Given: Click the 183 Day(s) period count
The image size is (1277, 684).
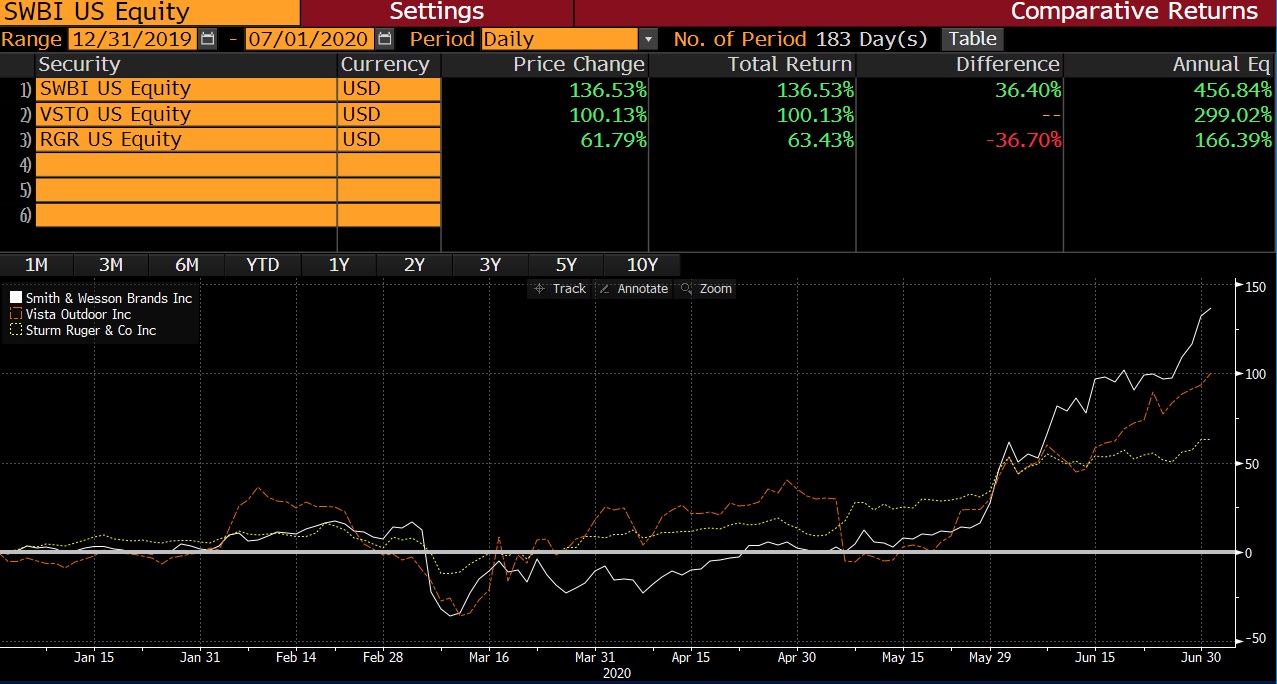Looking at the screenshot, I should point(872,40).
